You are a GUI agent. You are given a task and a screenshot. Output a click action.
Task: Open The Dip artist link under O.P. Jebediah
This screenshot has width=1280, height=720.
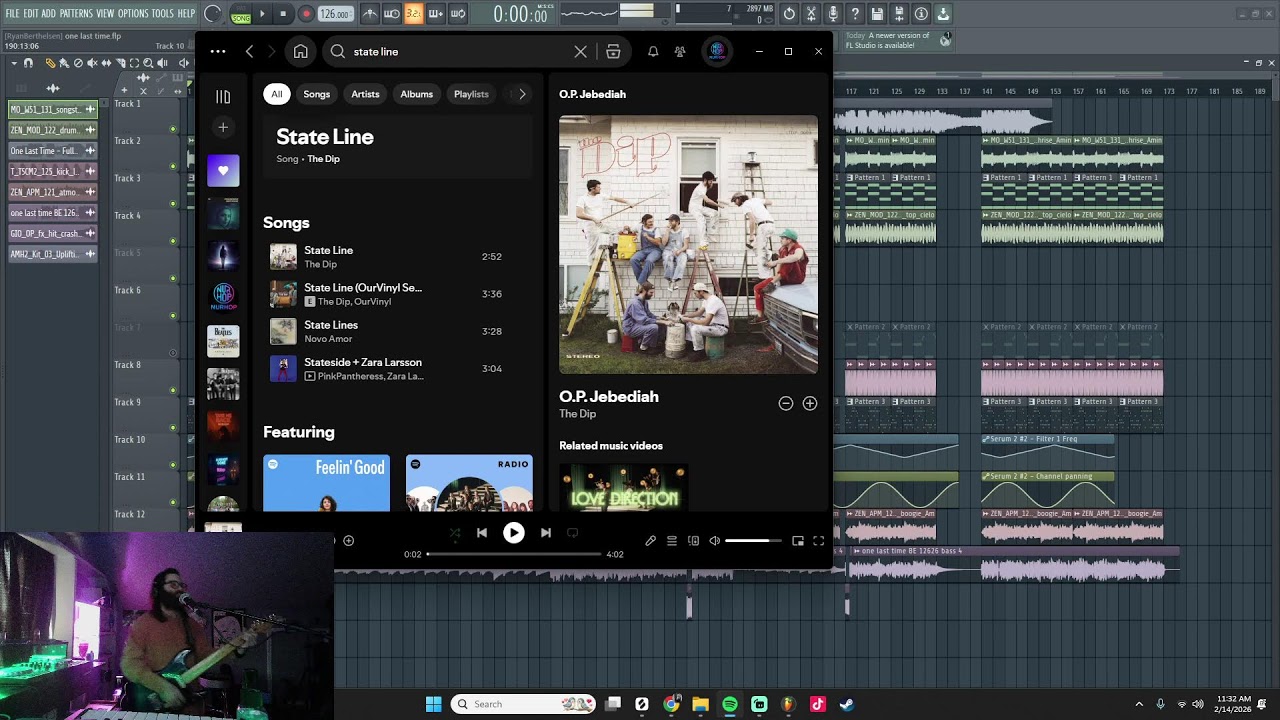click(578, 414)
